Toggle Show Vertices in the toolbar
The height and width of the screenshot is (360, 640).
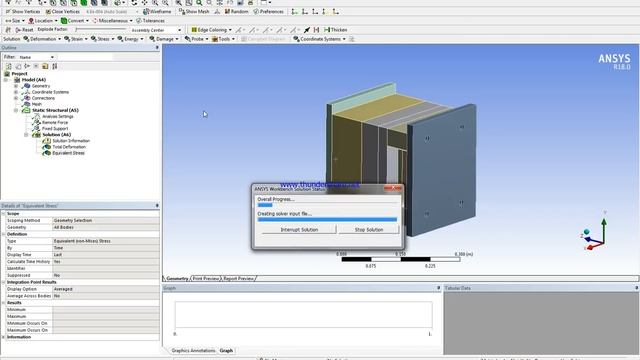pos(23,12)
